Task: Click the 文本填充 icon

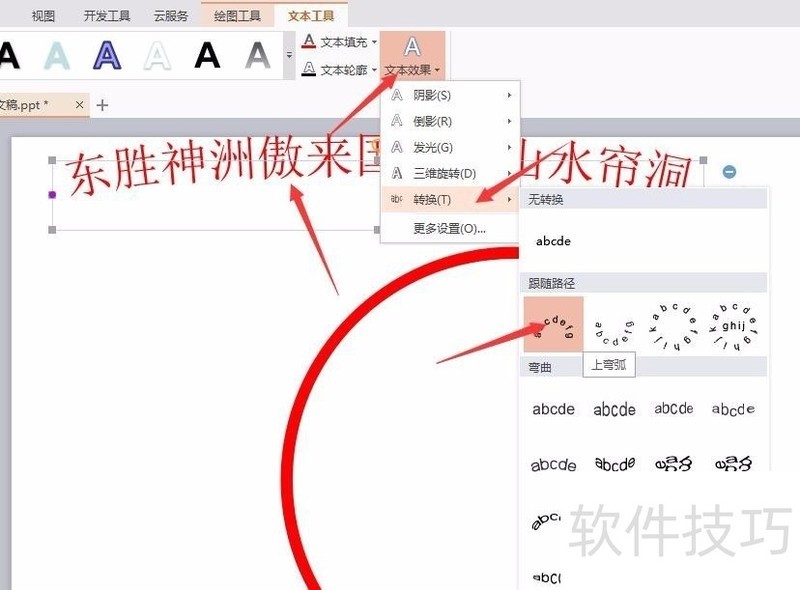Action: pyautogui.click(x=309, y=41)
